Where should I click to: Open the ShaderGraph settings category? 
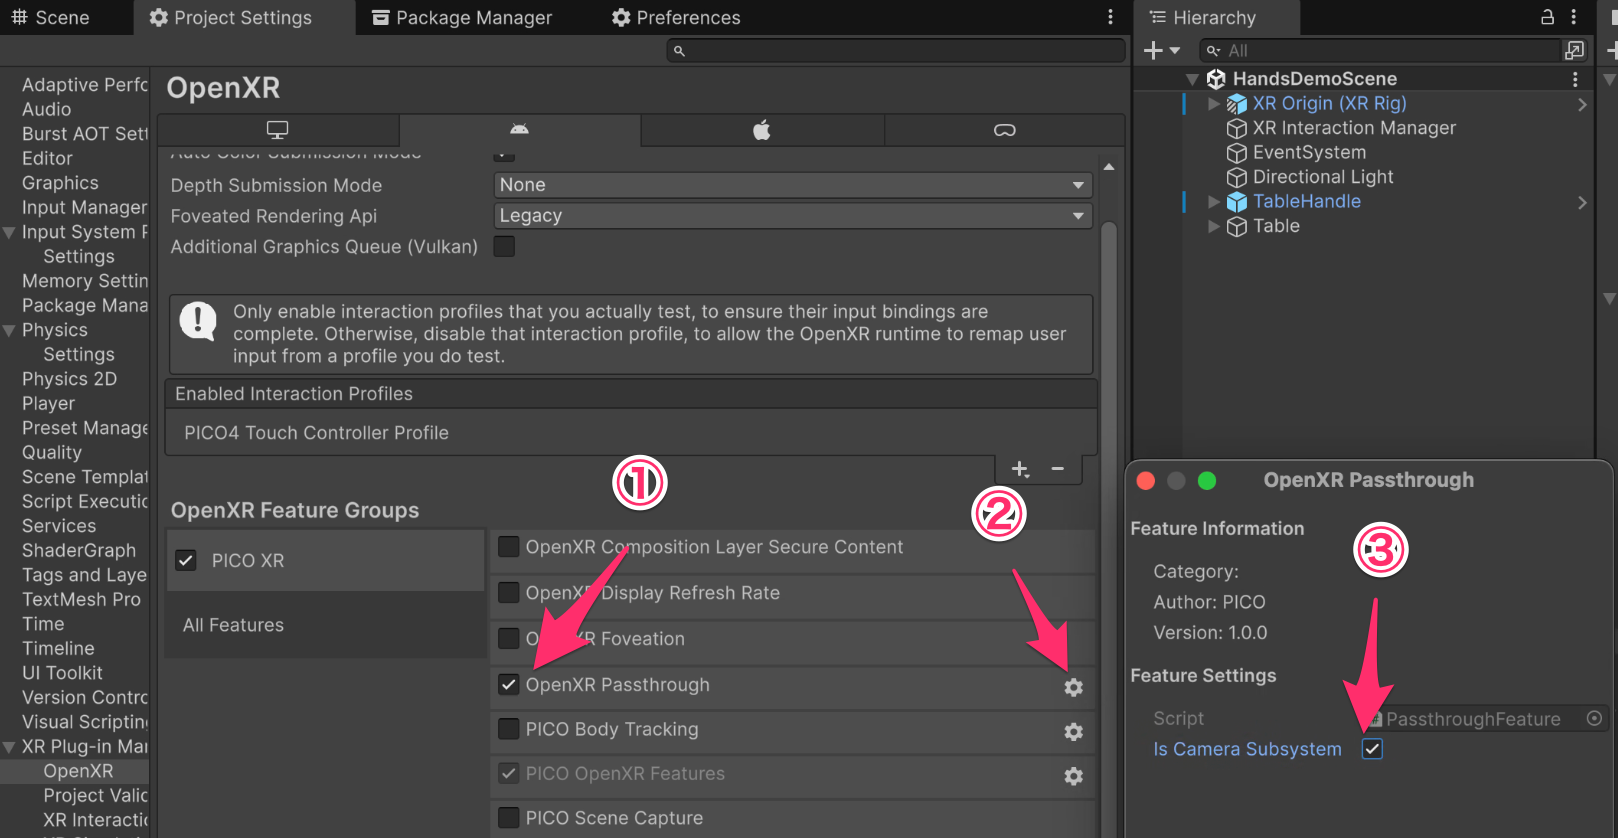pyautogui.click(x=79, y=550)
